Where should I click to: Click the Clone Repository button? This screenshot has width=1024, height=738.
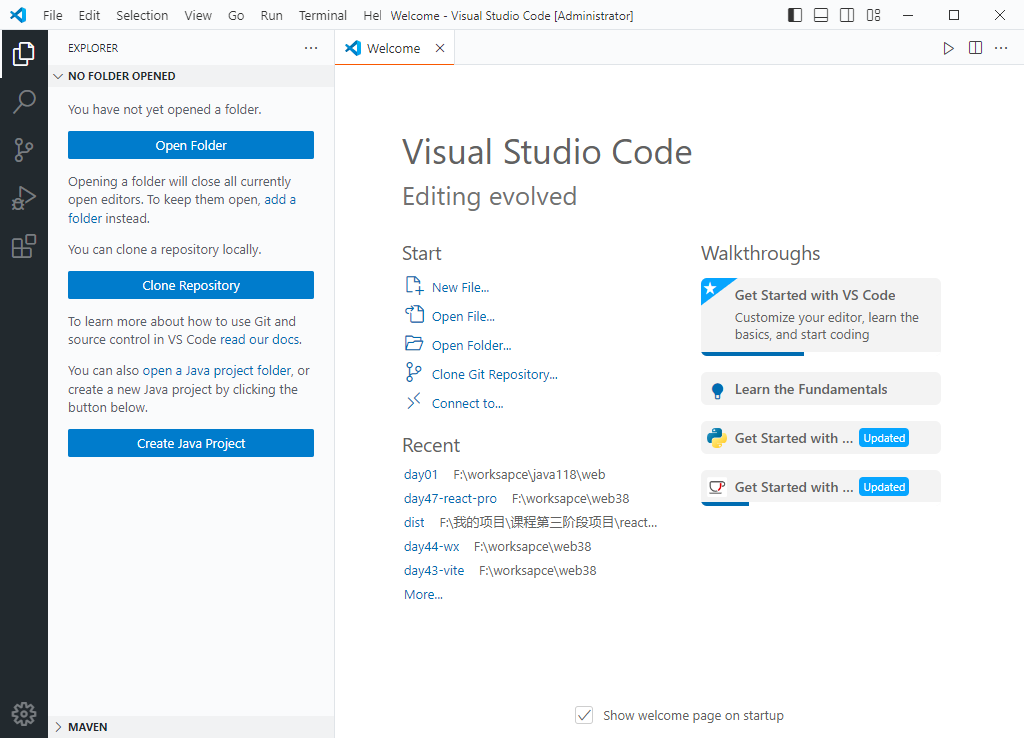click(191, 285)
